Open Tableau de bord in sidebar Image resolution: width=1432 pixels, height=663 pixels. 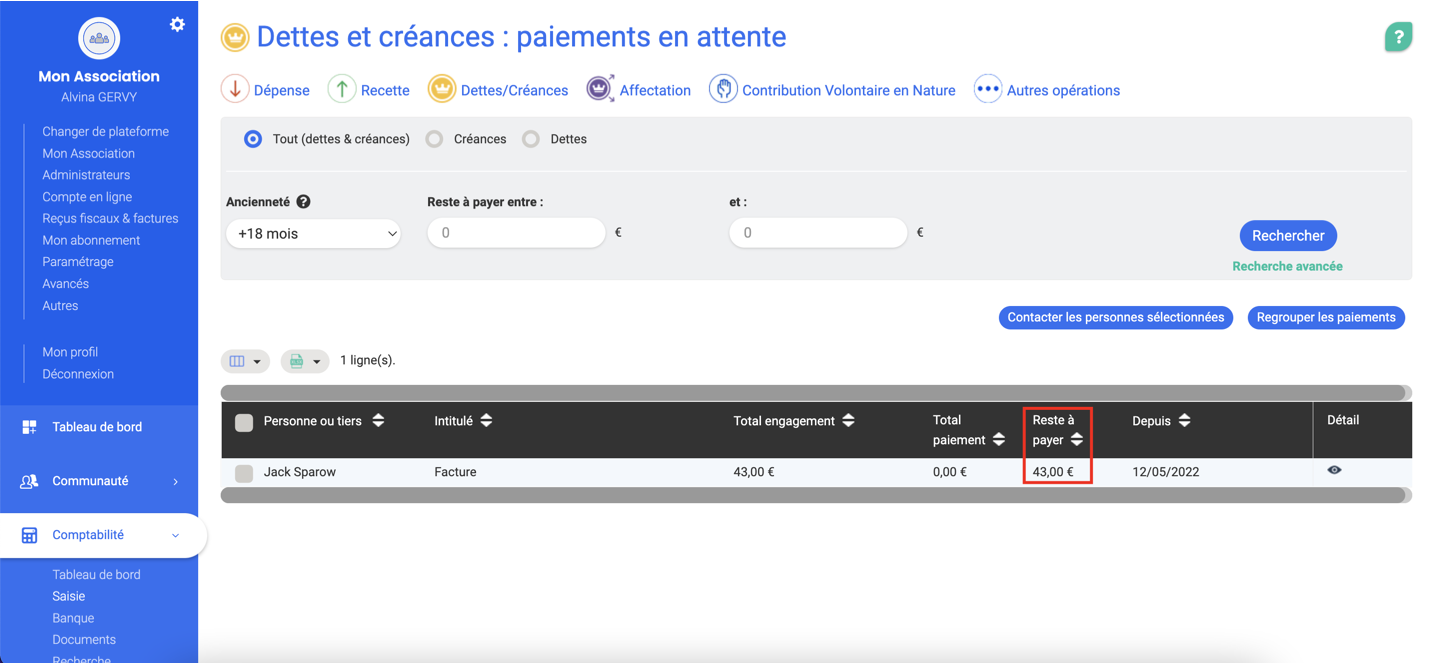click(97, 427)
